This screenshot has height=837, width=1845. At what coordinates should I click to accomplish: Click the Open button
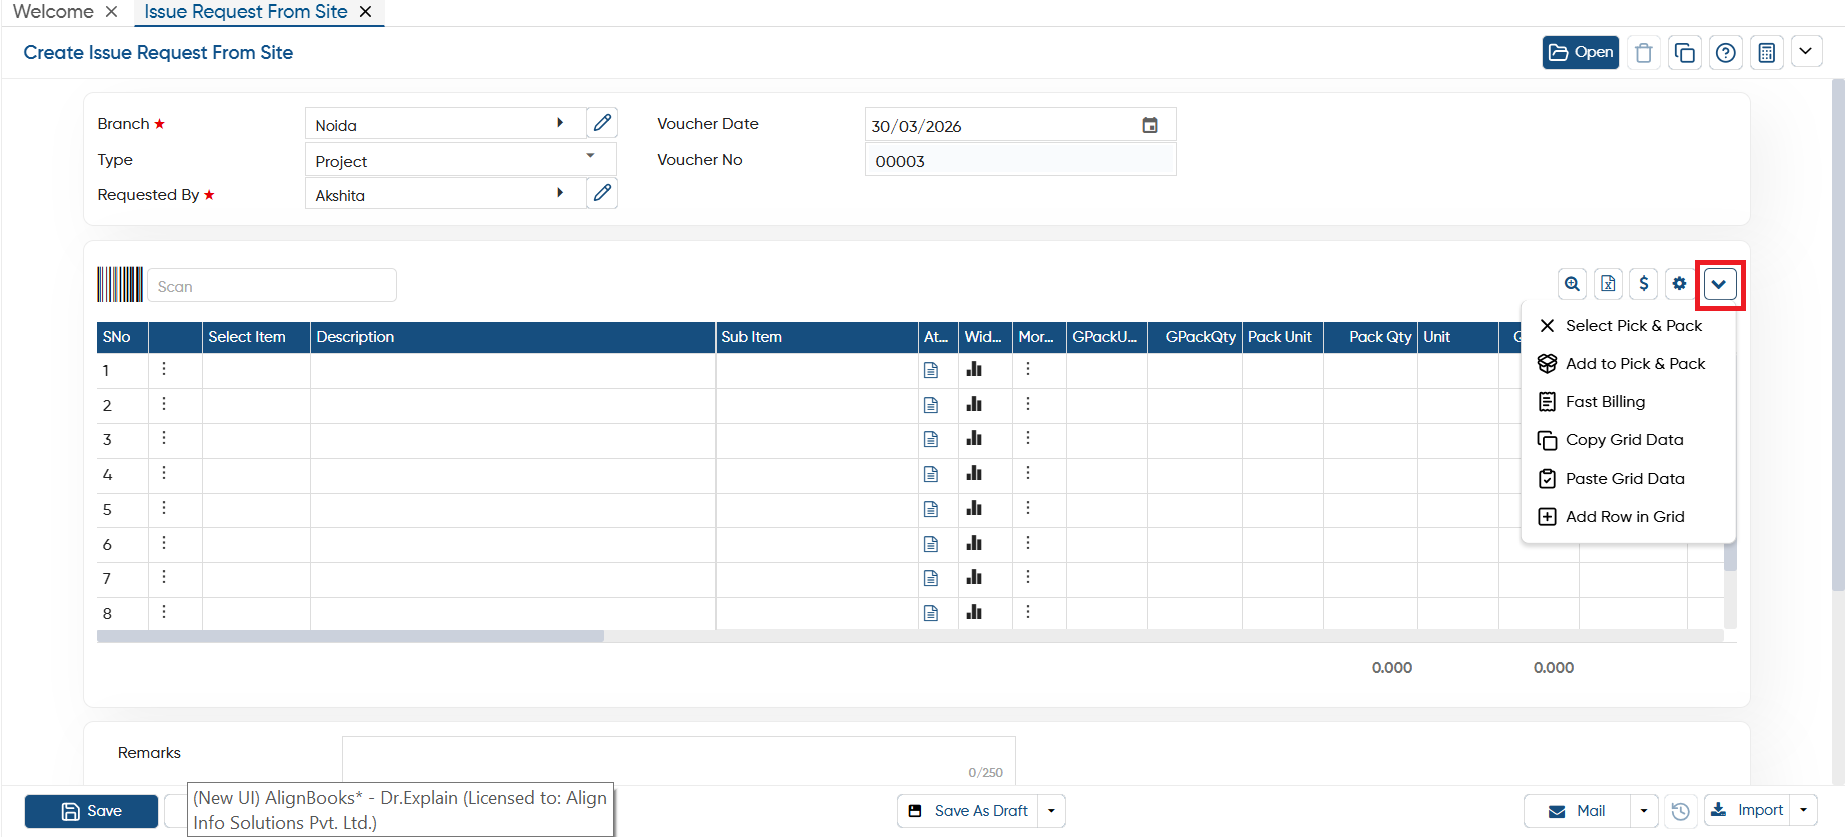1580,52
